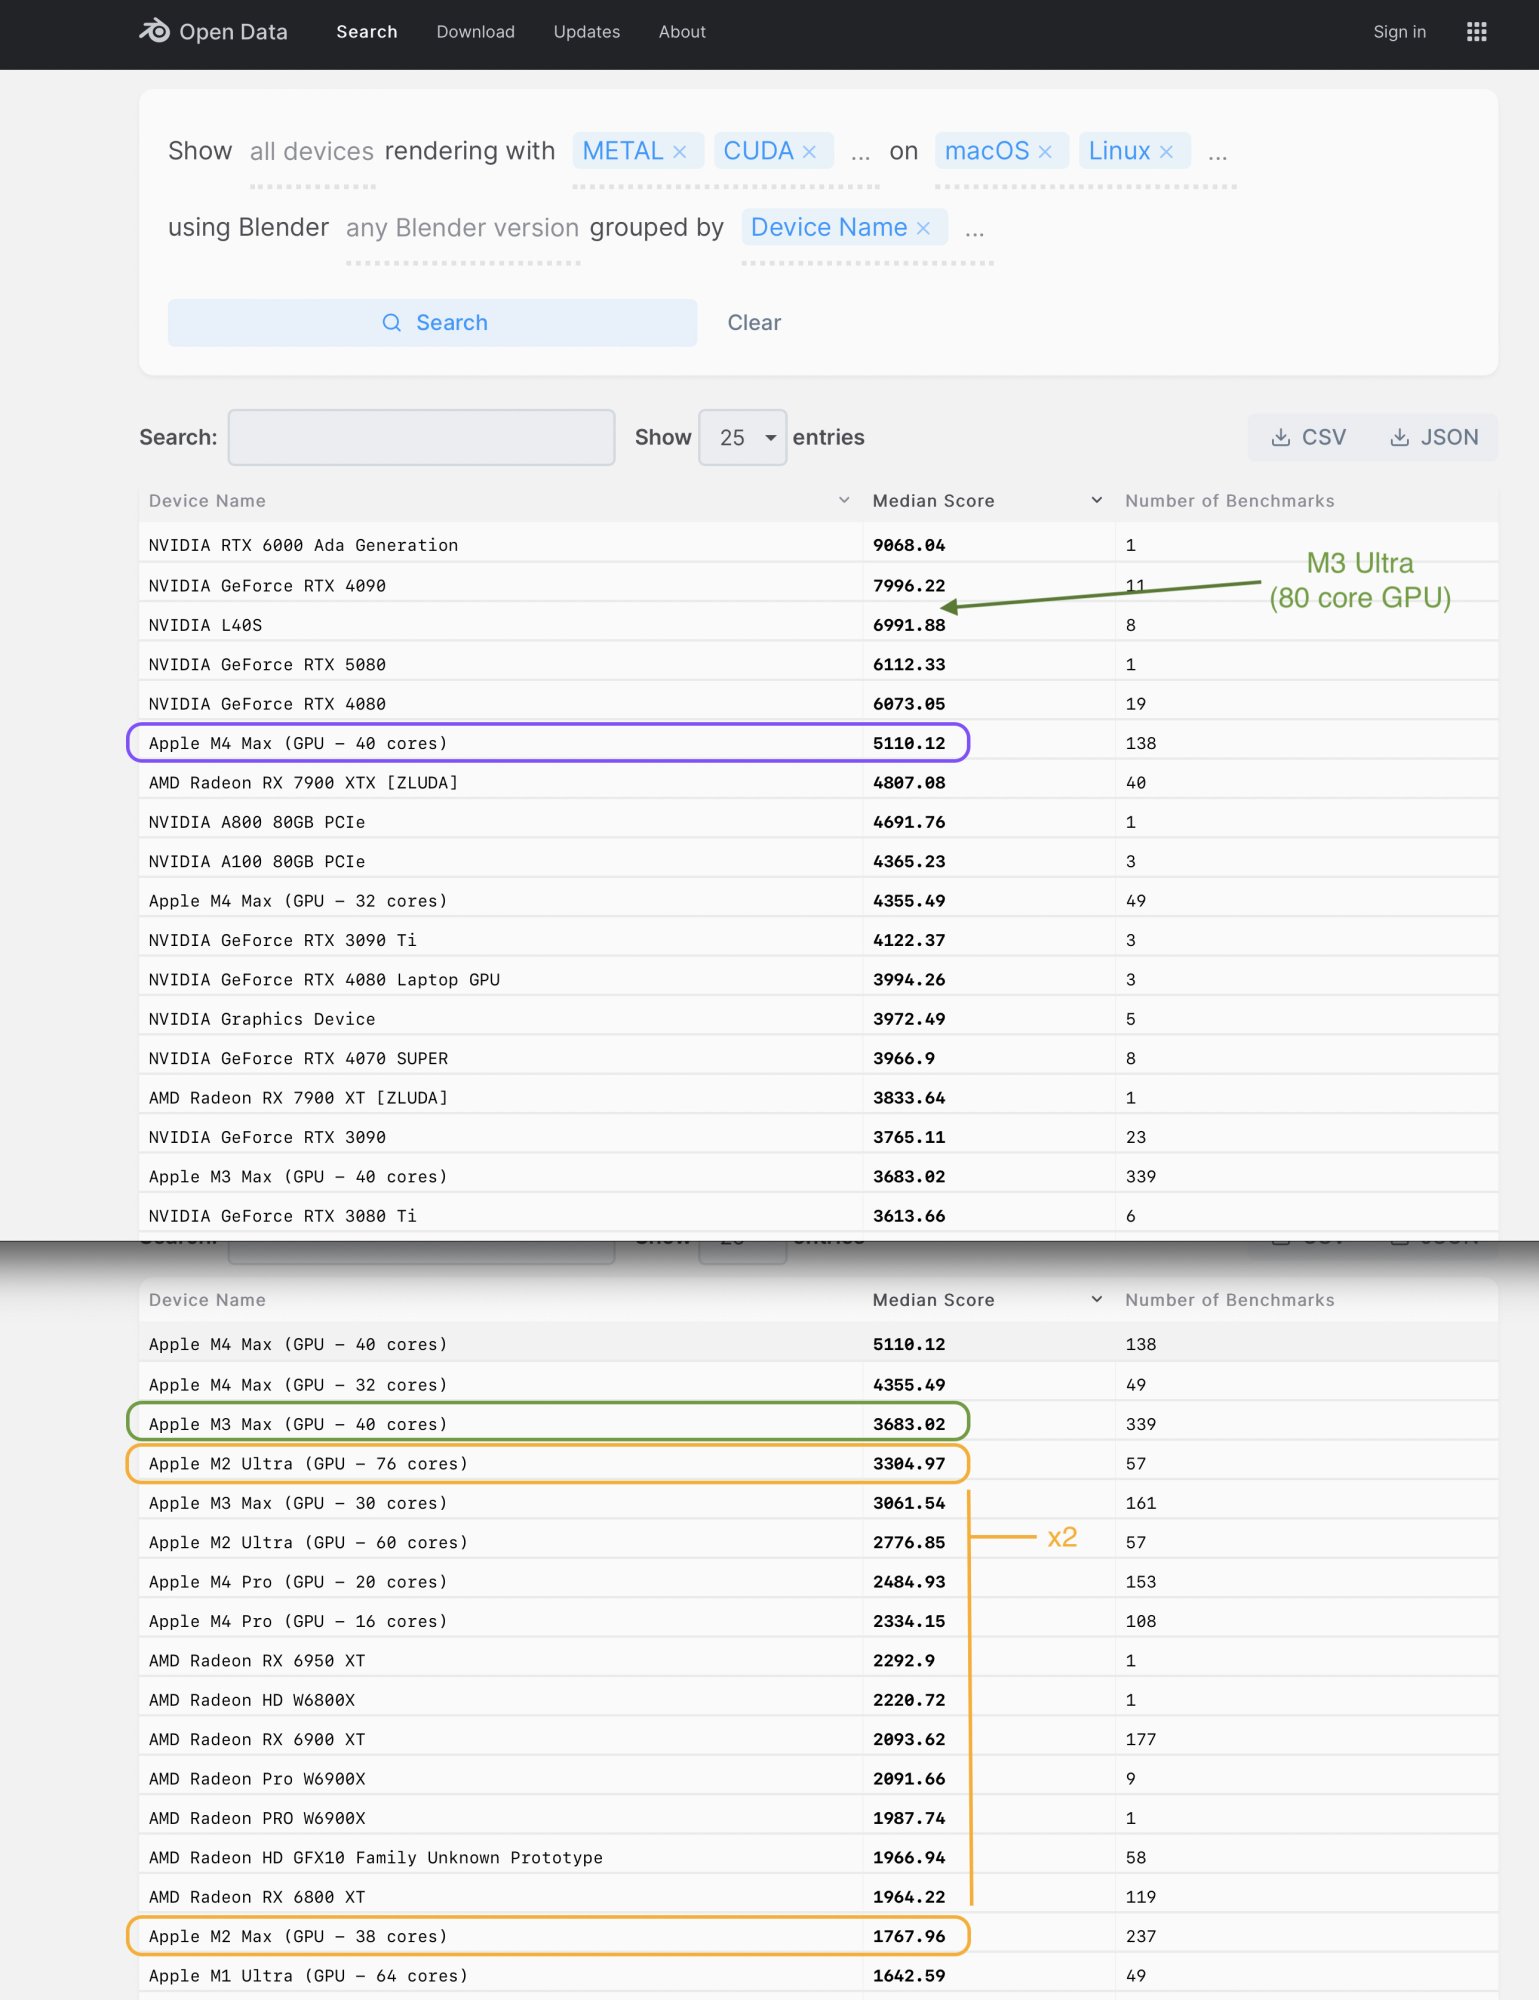Select AMD Radeon RX 6900 XT row
The width and height of the screenshot is (1539, 2000).
[x=818, y=1739]
